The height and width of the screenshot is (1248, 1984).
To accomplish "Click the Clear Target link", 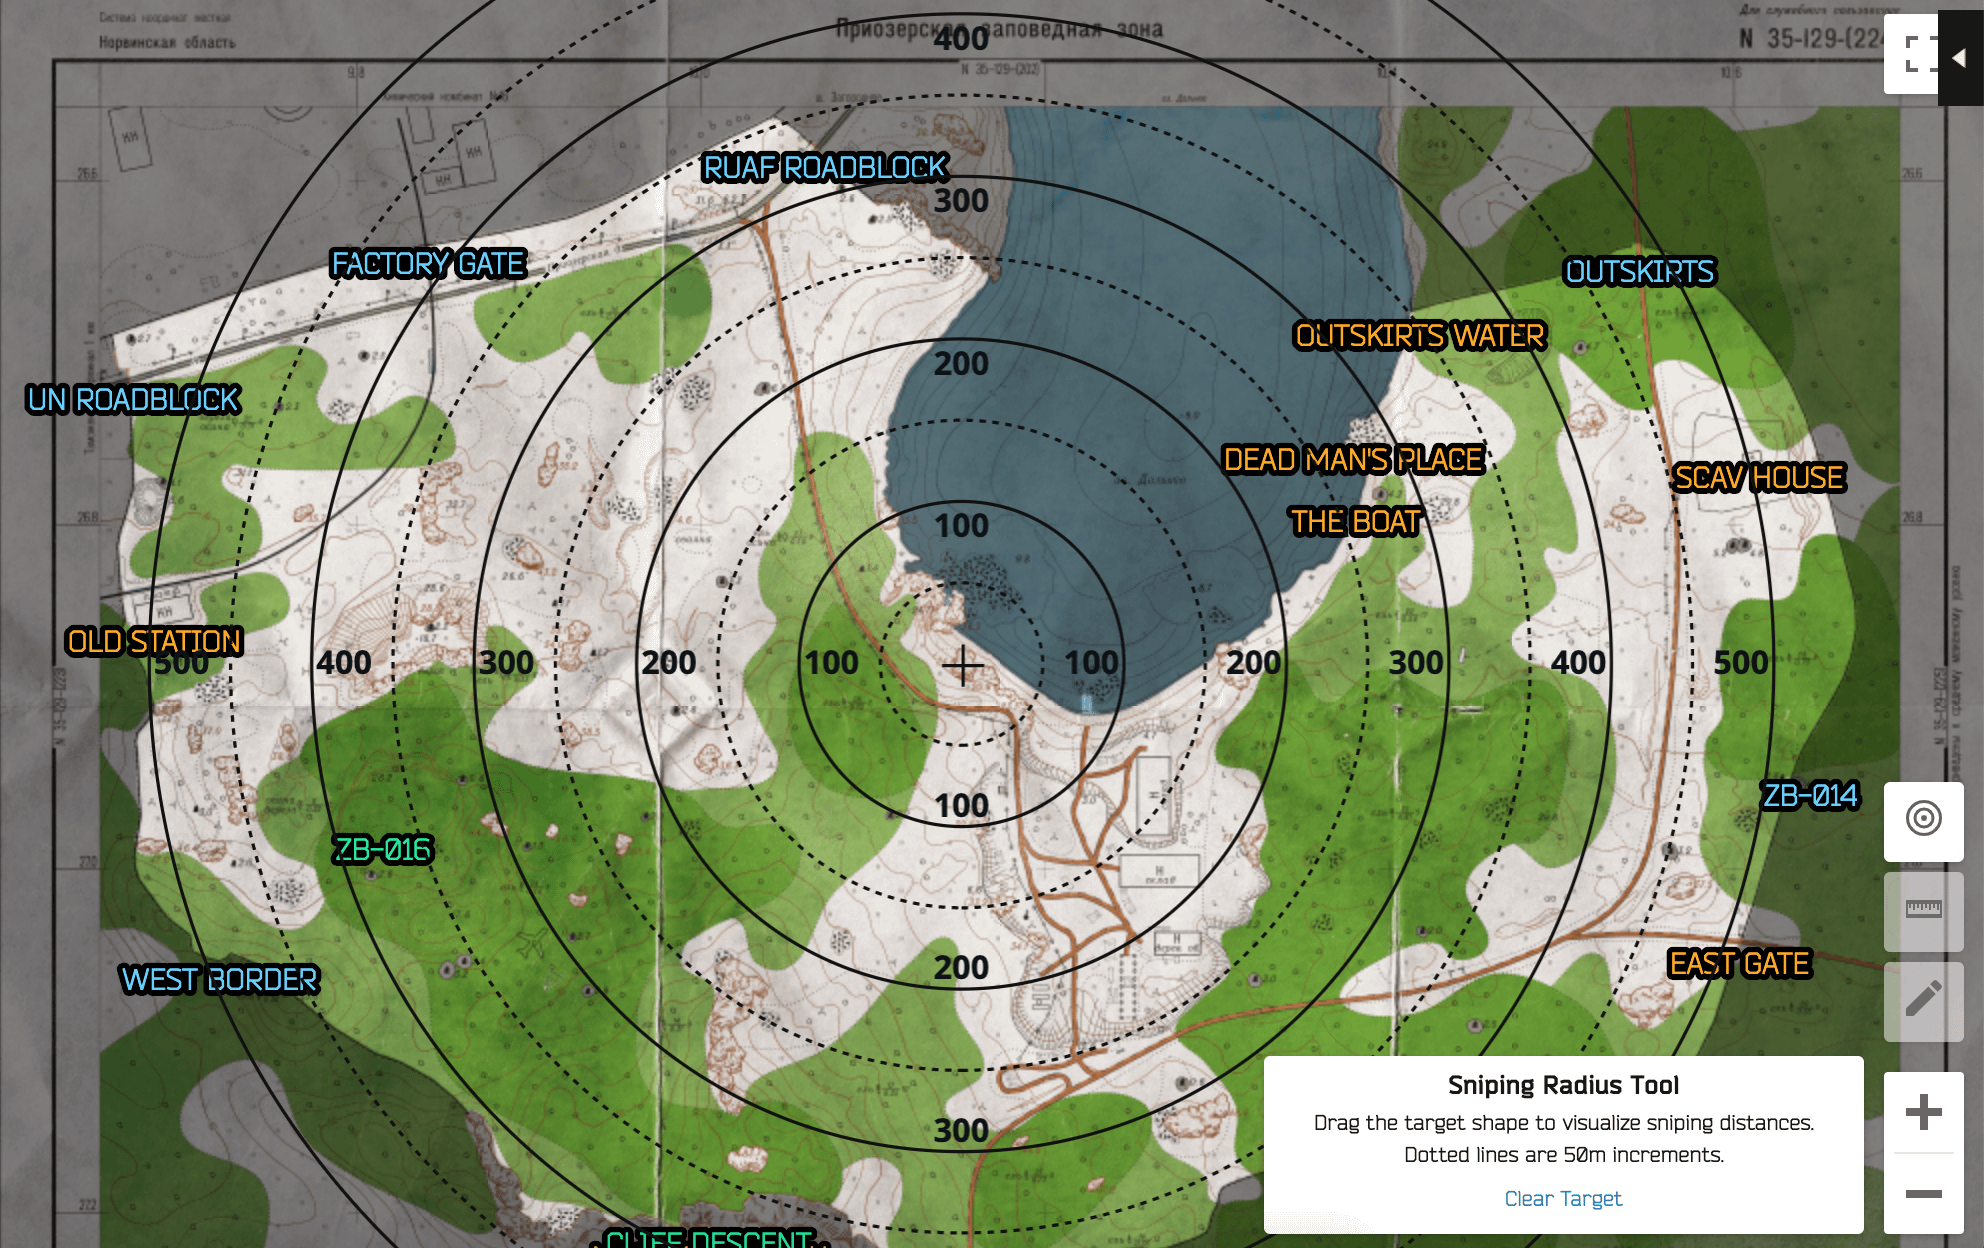I will [x=1563, y=1198].
